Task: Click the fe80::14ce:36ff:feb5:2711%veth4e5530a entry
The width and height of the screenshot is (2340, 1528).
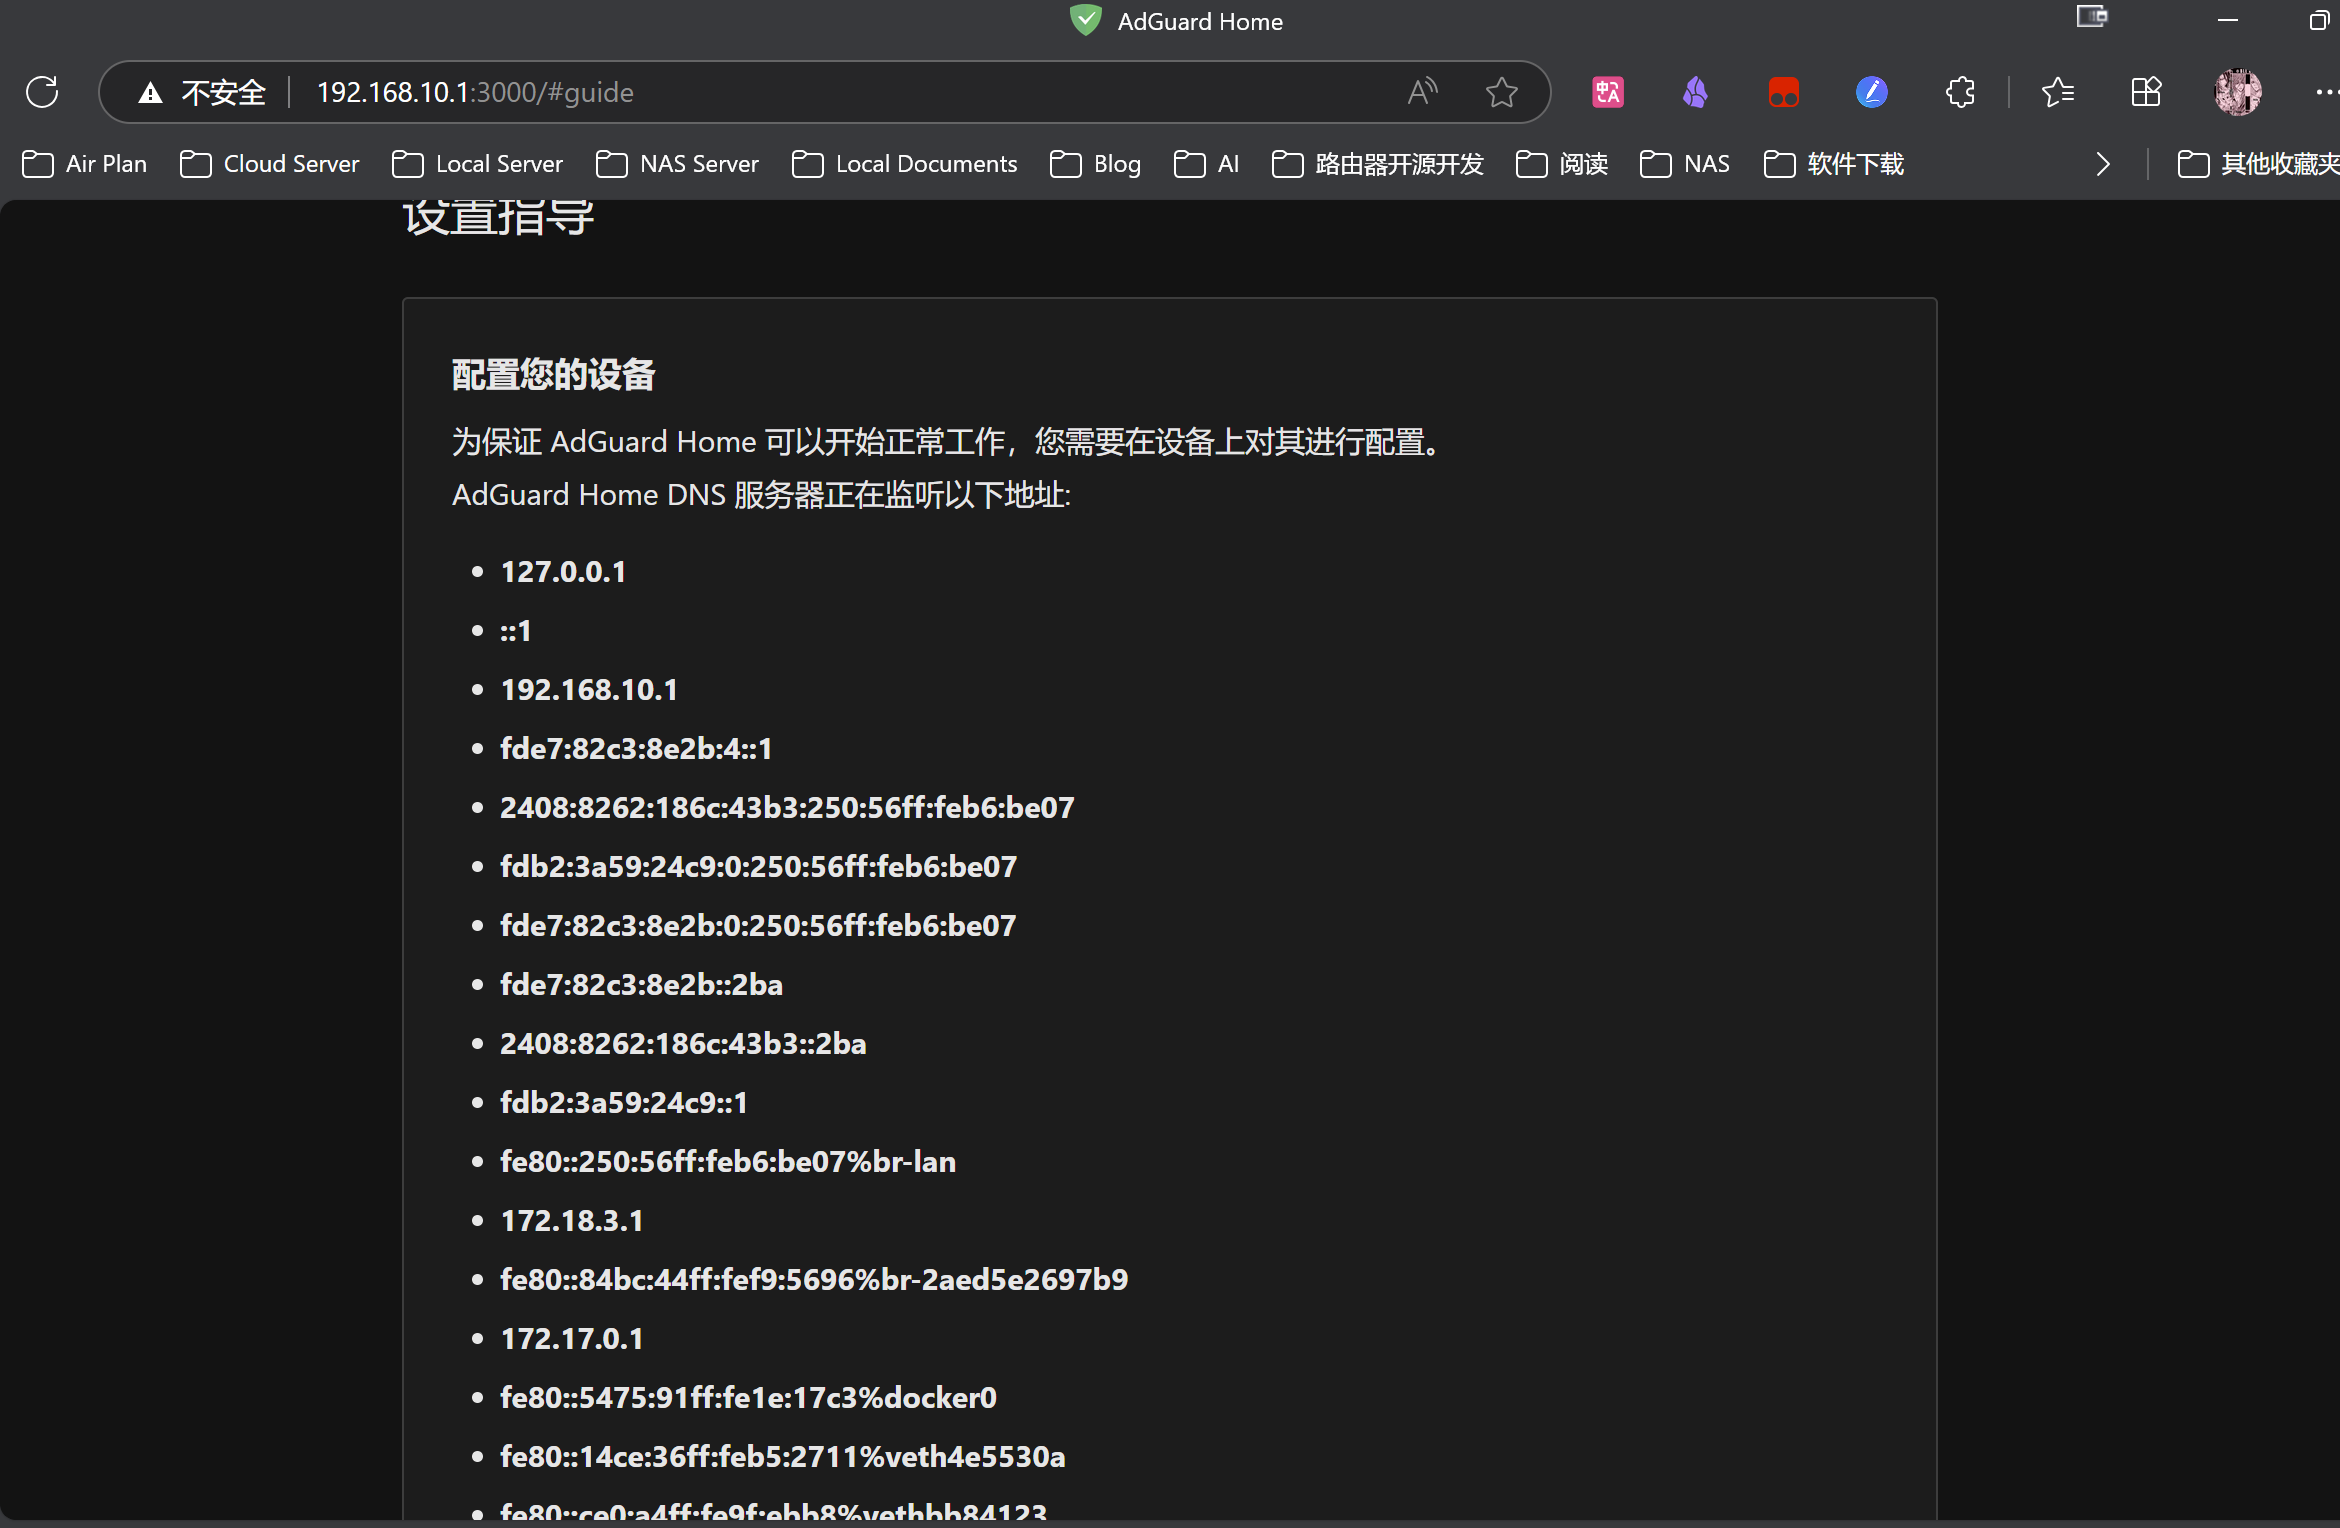Action: 783,1457
